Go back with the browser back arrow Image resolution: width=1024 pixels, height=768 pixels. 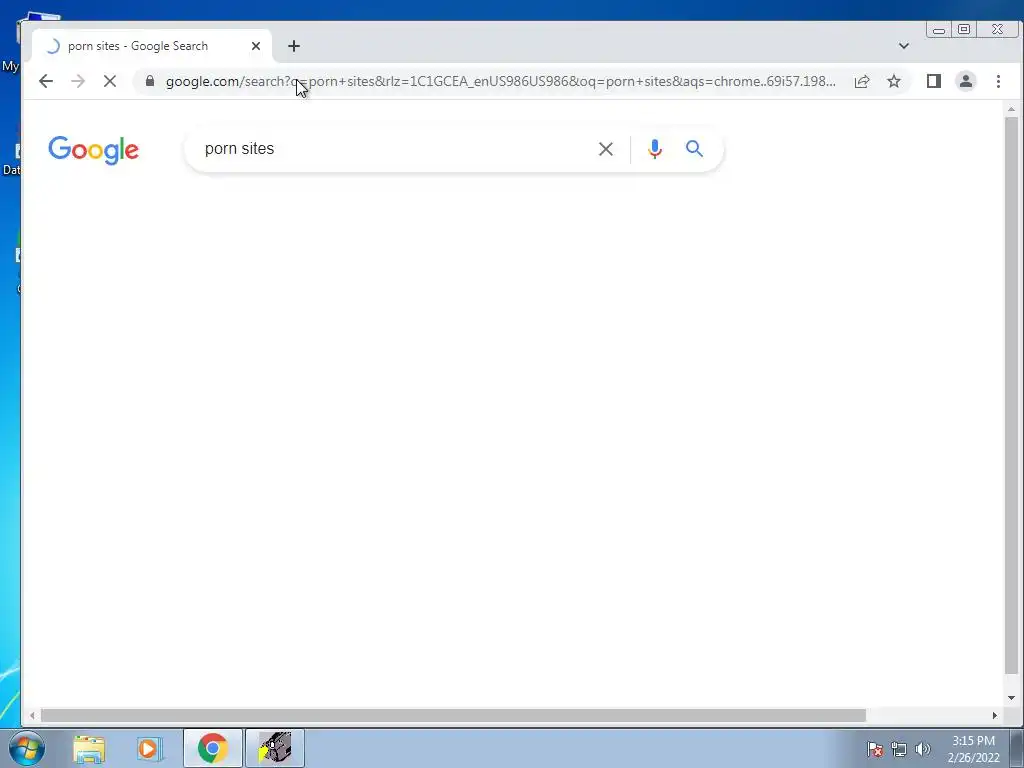pos(46,81)
